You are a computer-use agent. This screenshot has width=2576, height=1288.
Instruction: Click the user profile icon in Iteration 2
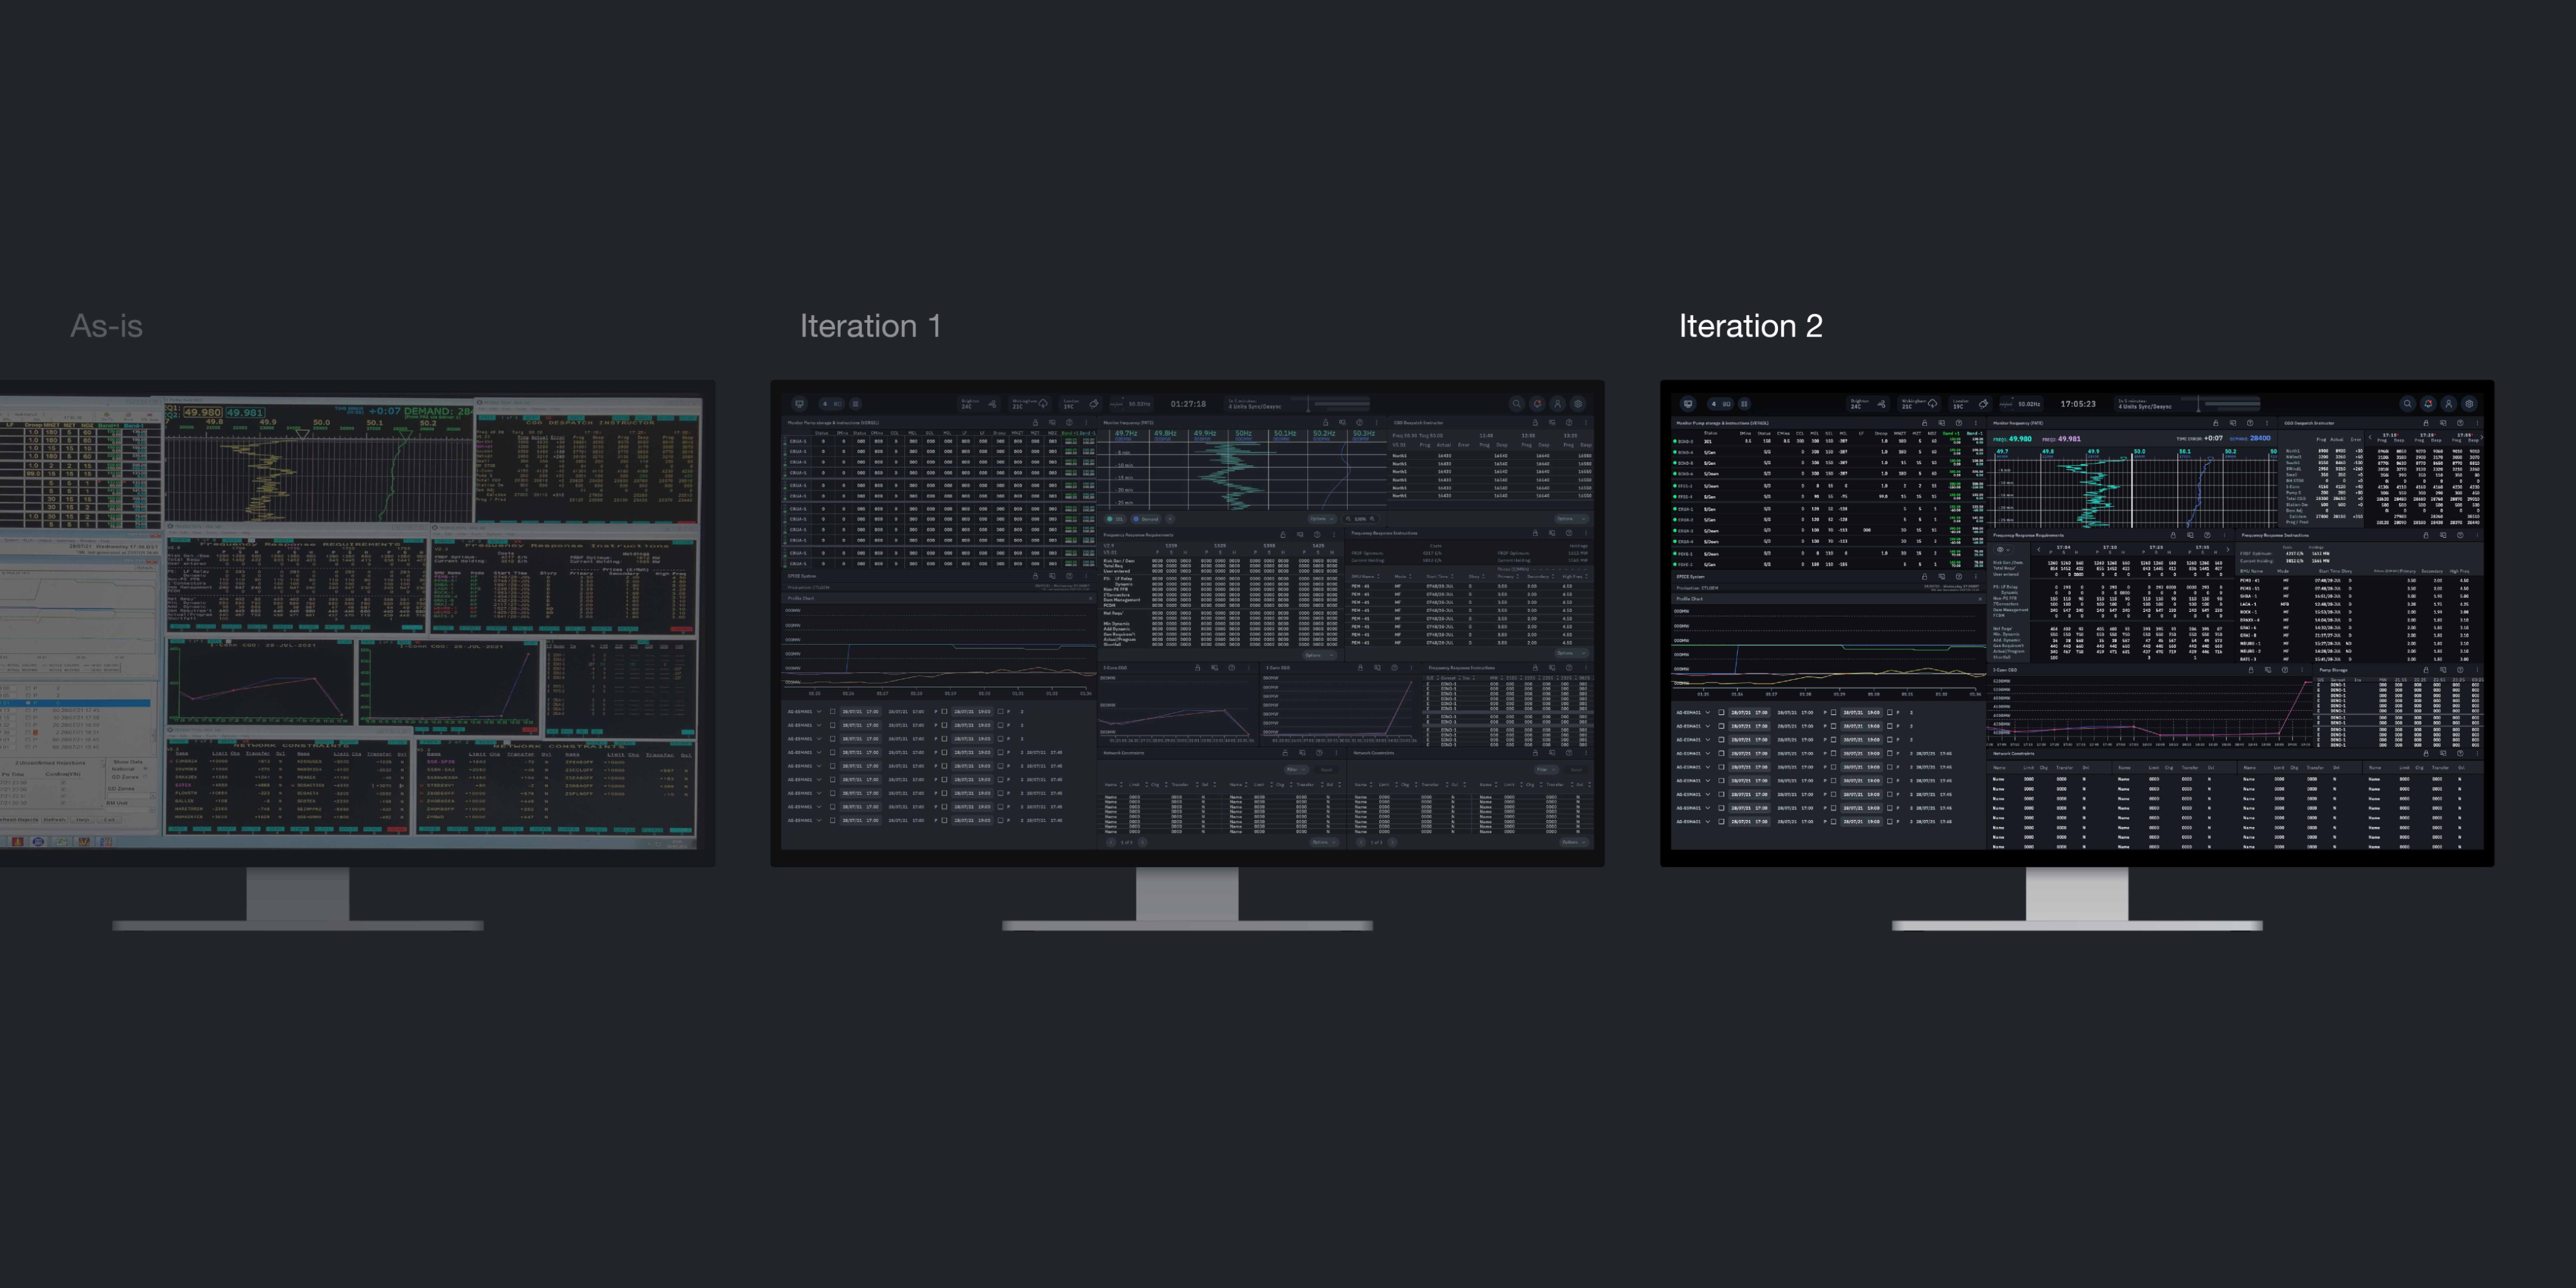(x=2448, y=404)
